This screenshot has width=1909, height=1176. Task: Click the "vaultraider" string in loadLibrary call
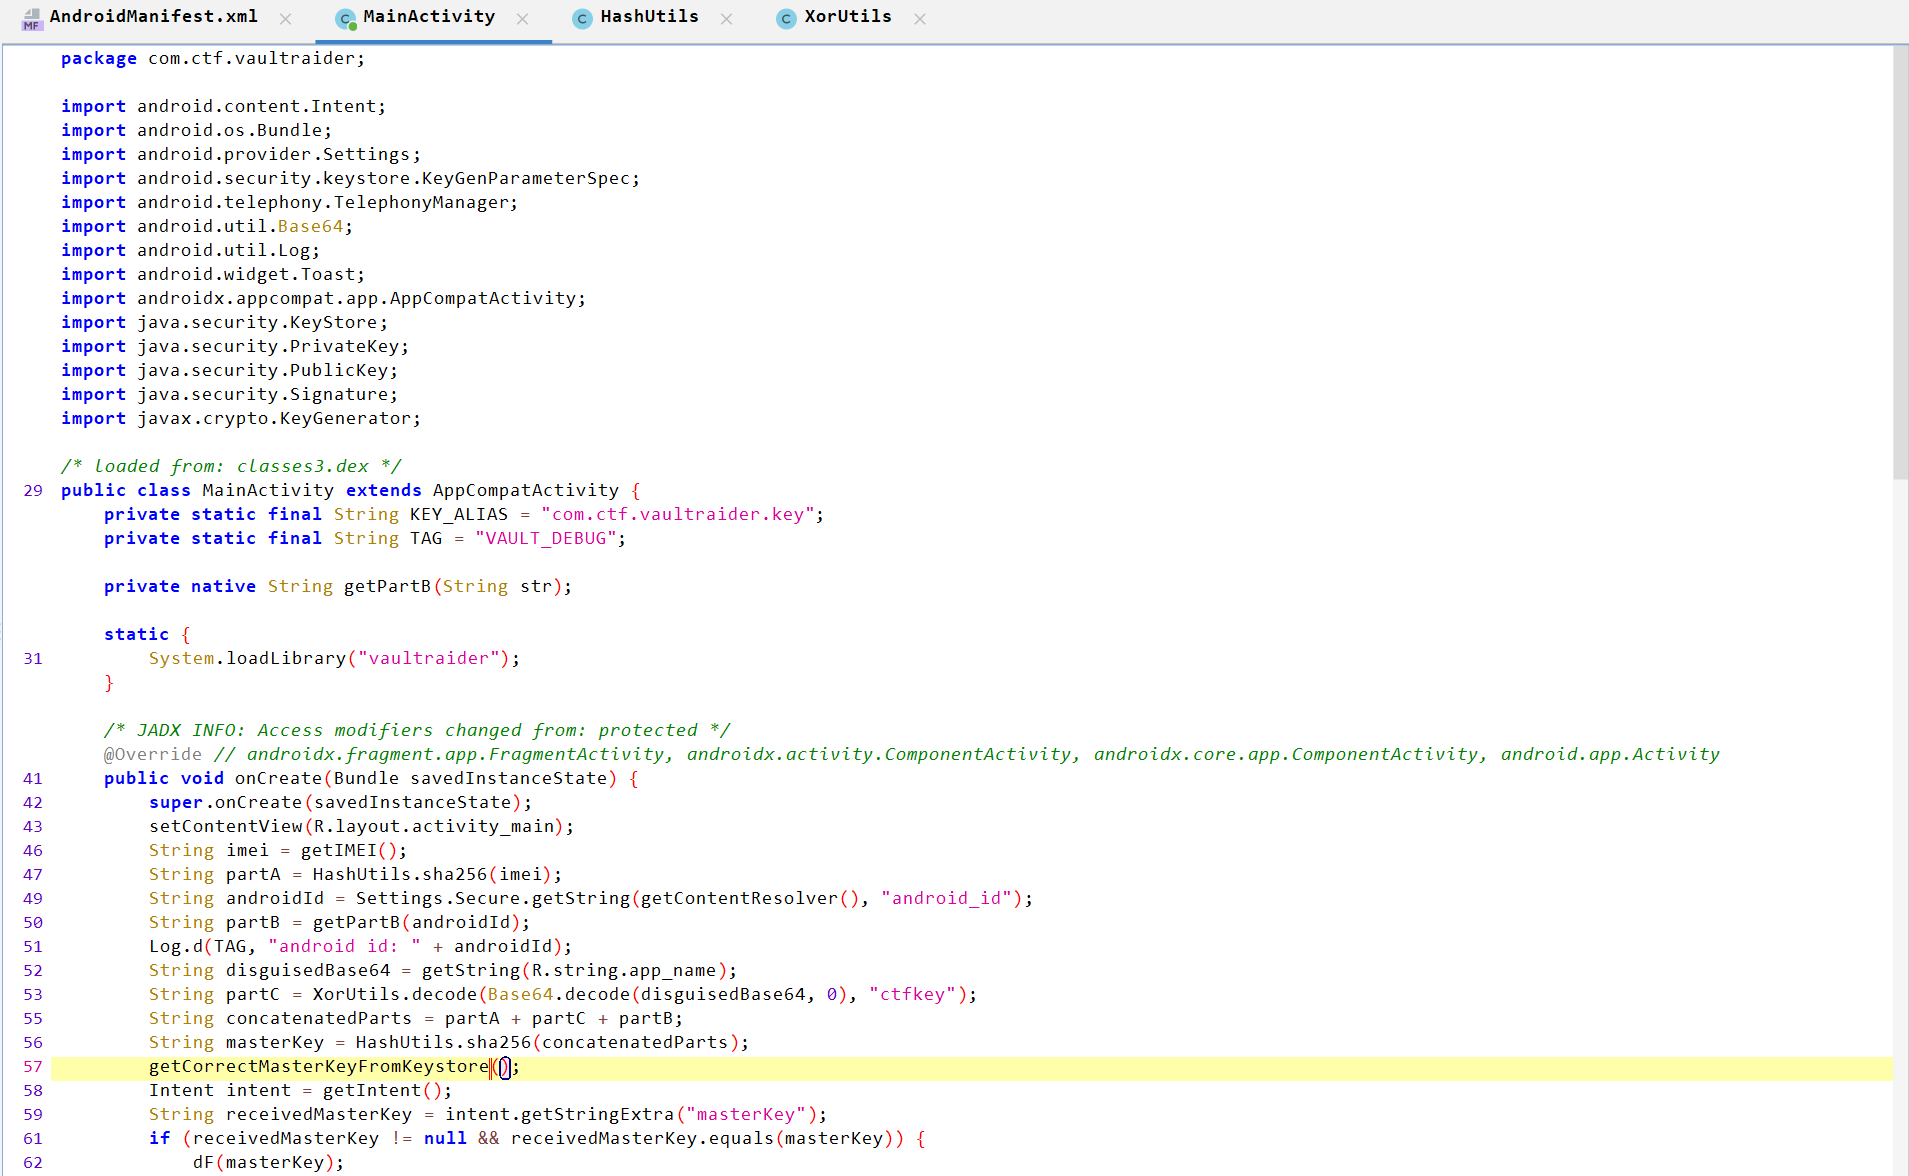(x=428, y=658)
